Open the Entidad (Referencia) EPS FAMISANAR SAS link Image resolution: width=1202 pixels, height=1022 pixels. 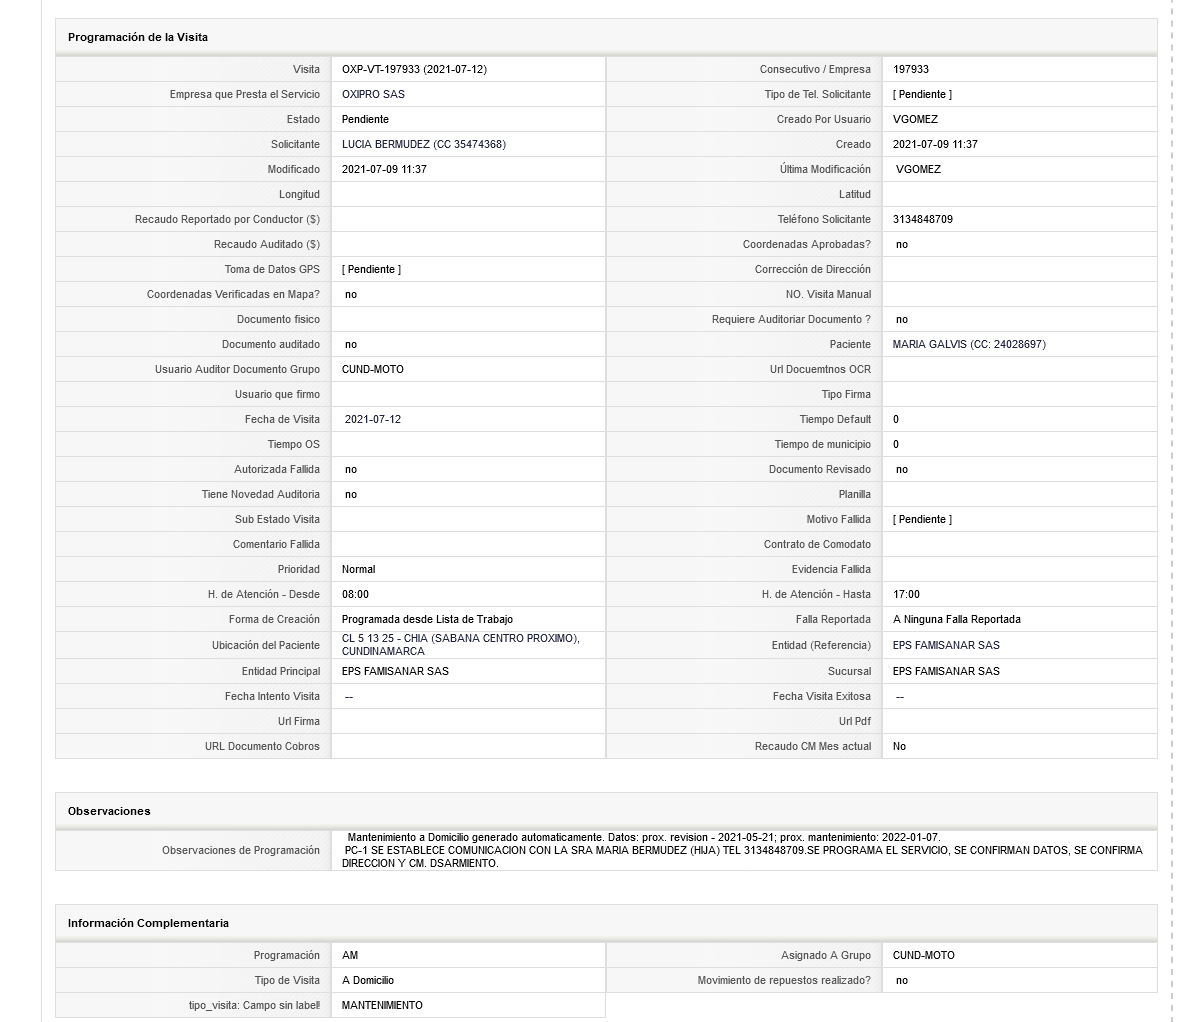pos(946,645)
